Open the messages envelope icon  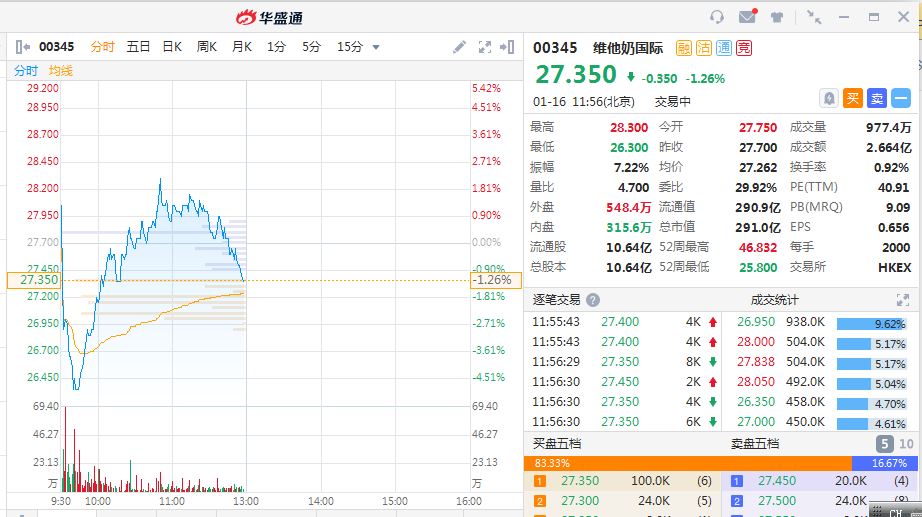[747, 16]
